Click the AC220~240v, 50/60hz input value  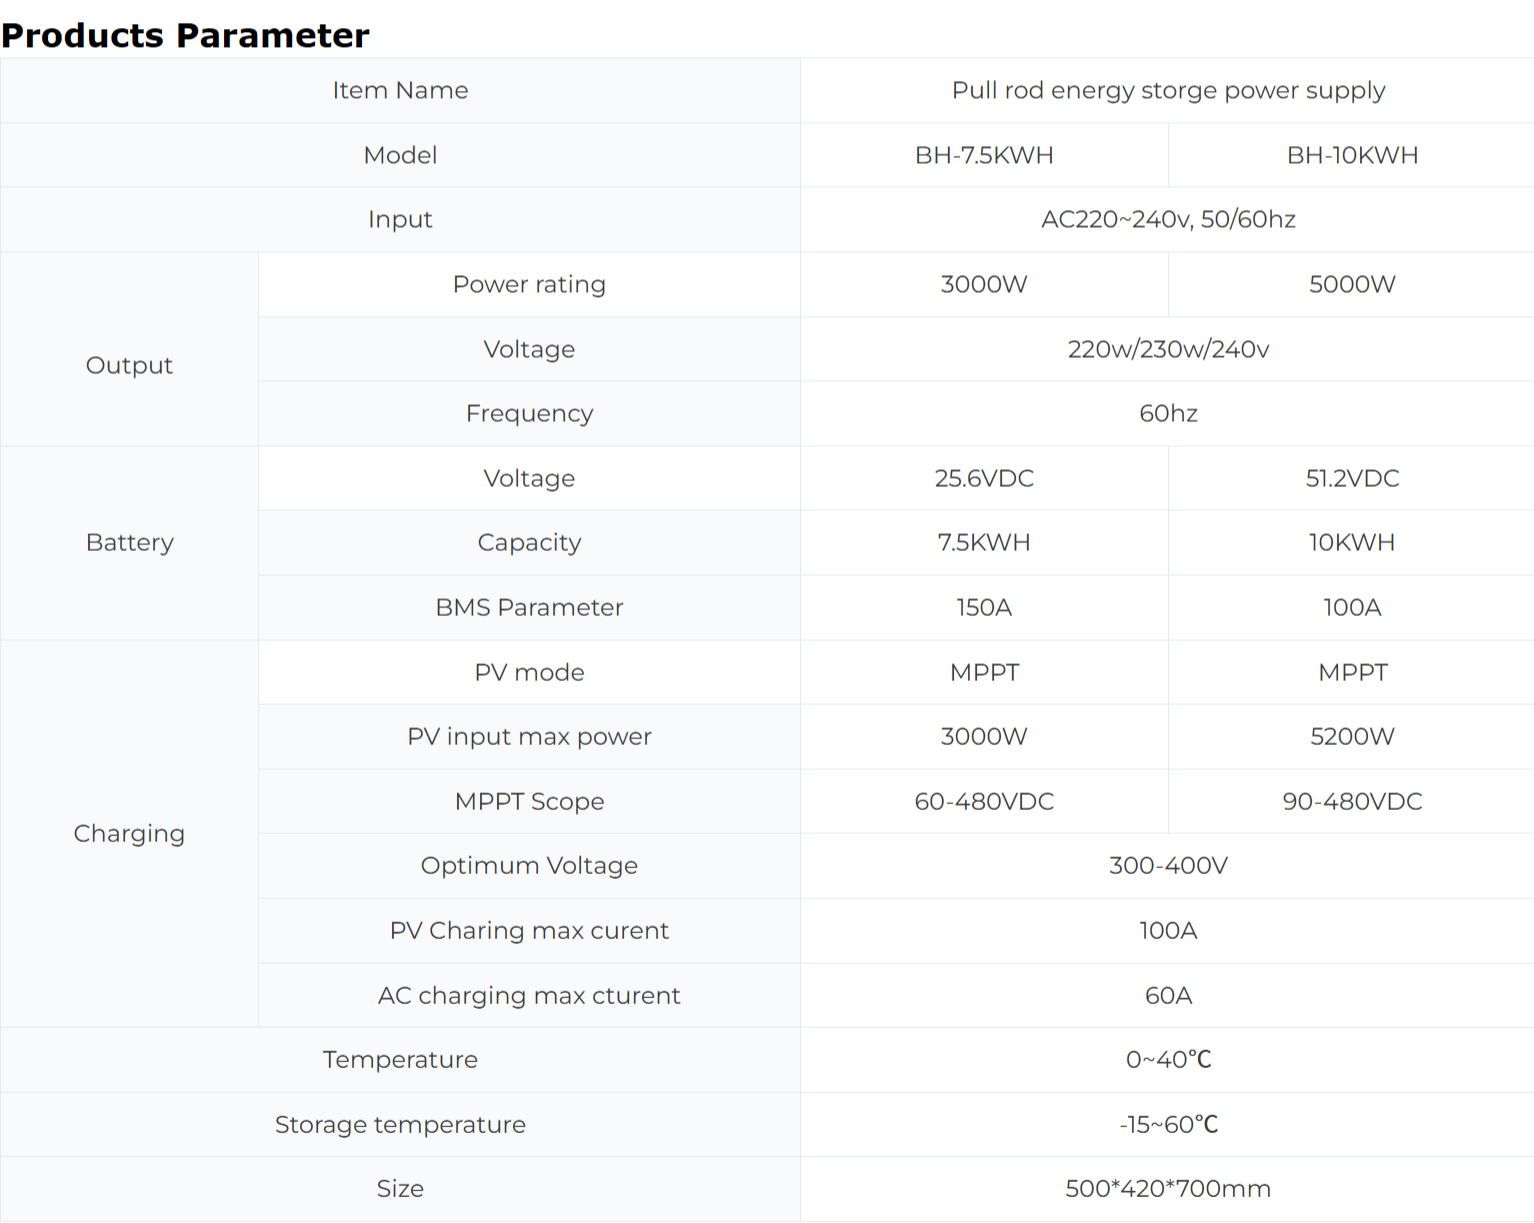[1168, 219]
